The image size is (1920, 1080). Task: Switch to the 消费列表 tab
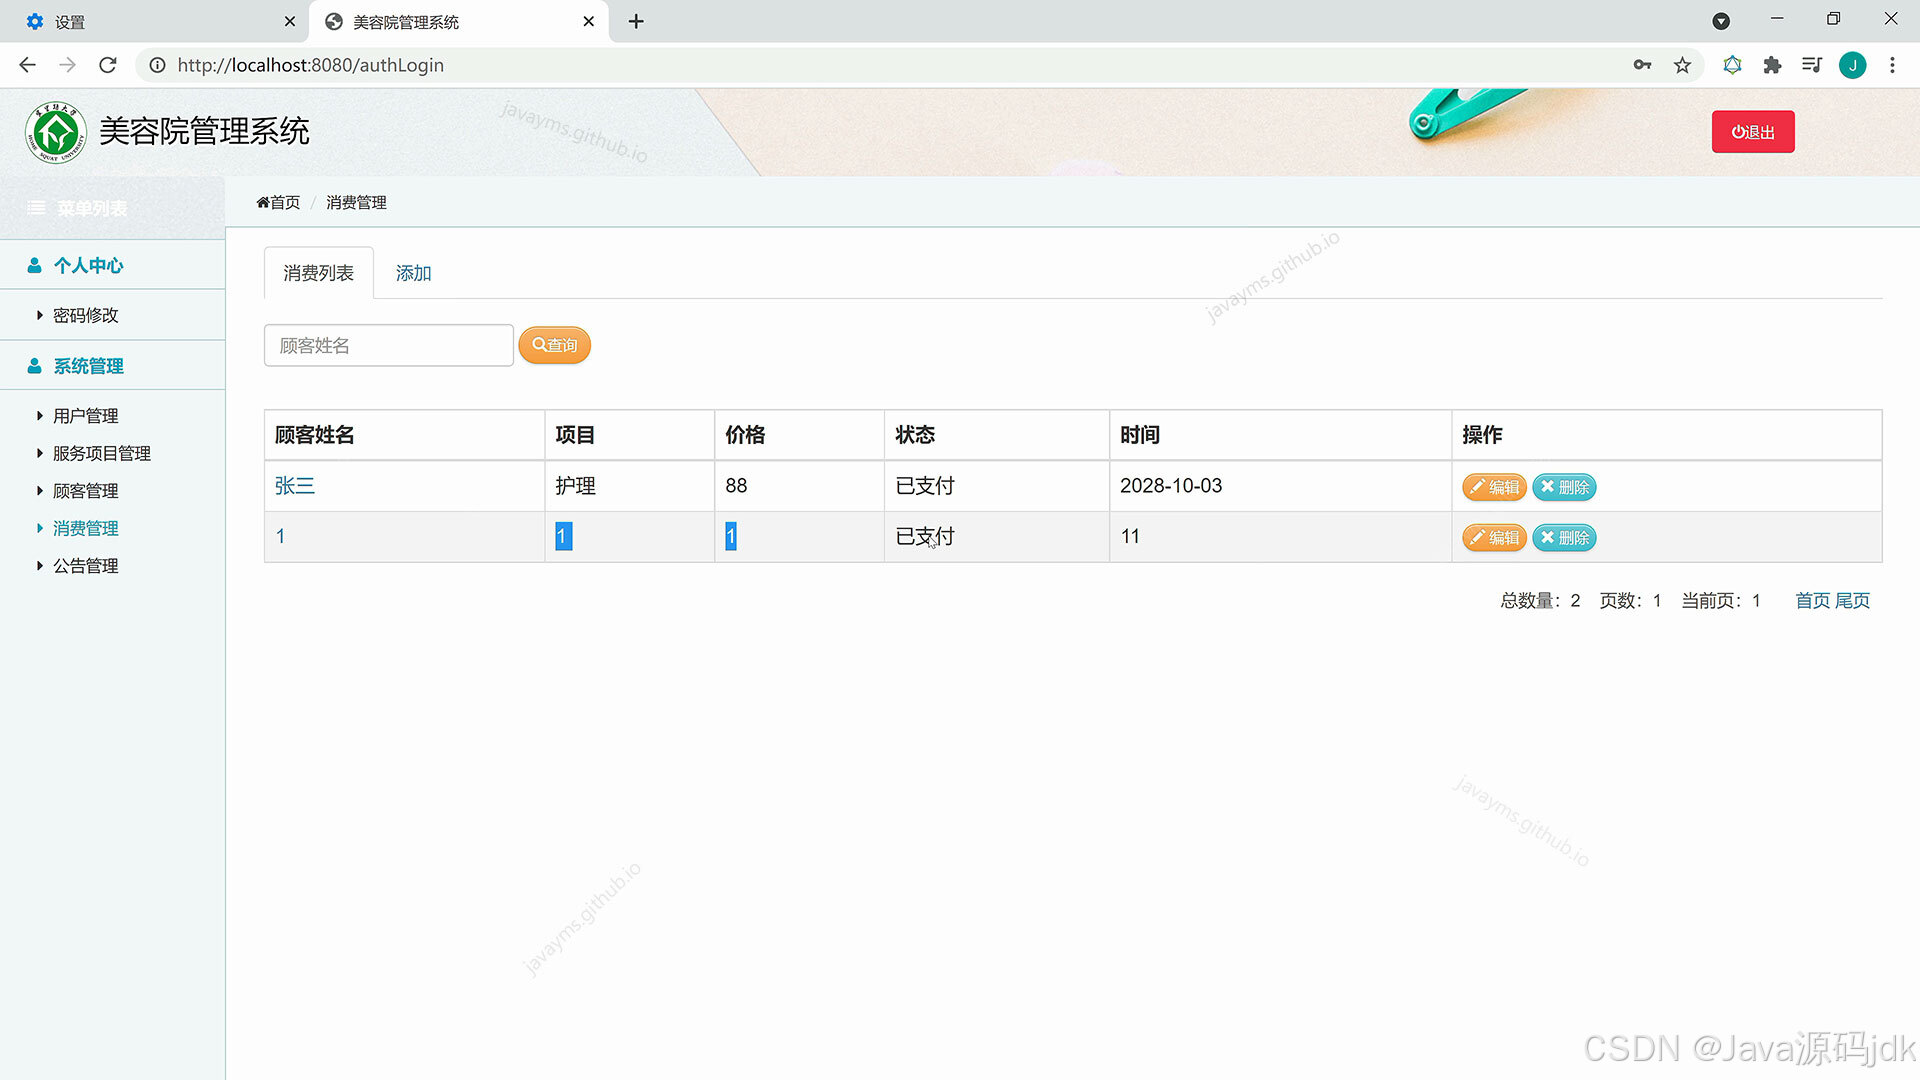coord(318,273)
